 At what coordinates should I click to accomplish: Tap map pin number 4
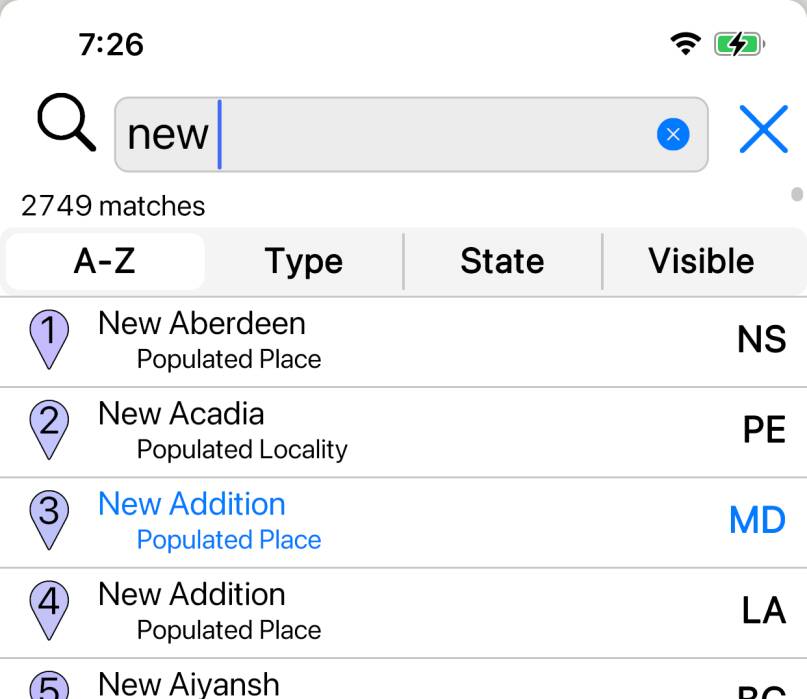coord(50,609)
